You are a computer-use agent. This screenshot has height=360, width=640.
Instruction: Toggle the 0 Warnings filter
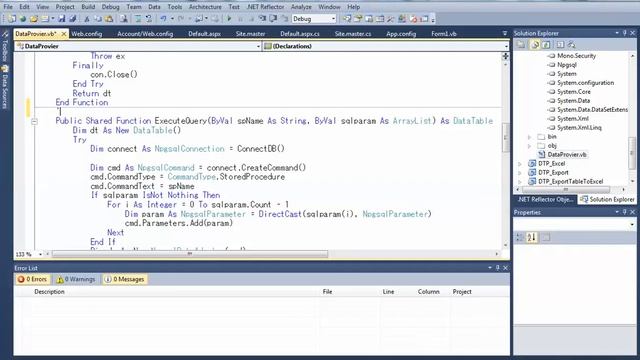(76, 279)
